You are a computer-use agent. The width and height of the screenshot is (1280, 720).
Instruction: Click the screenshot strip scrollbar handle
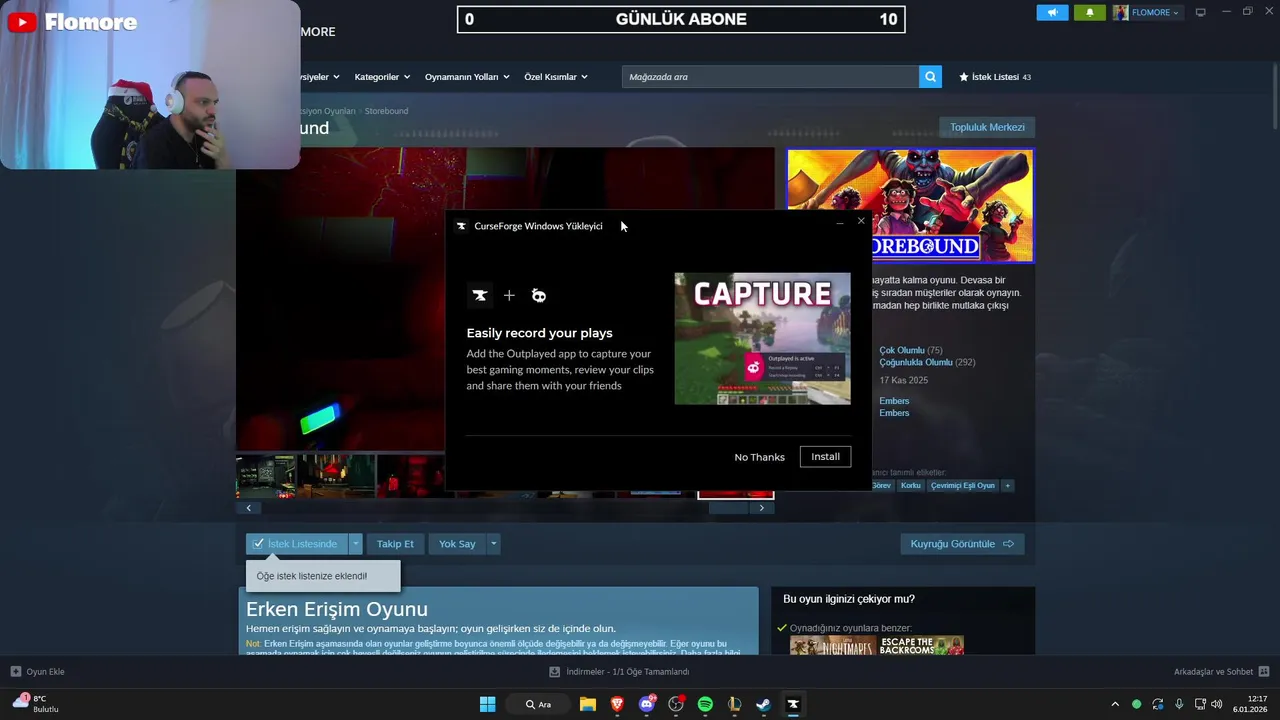click(x=728, y=508)
